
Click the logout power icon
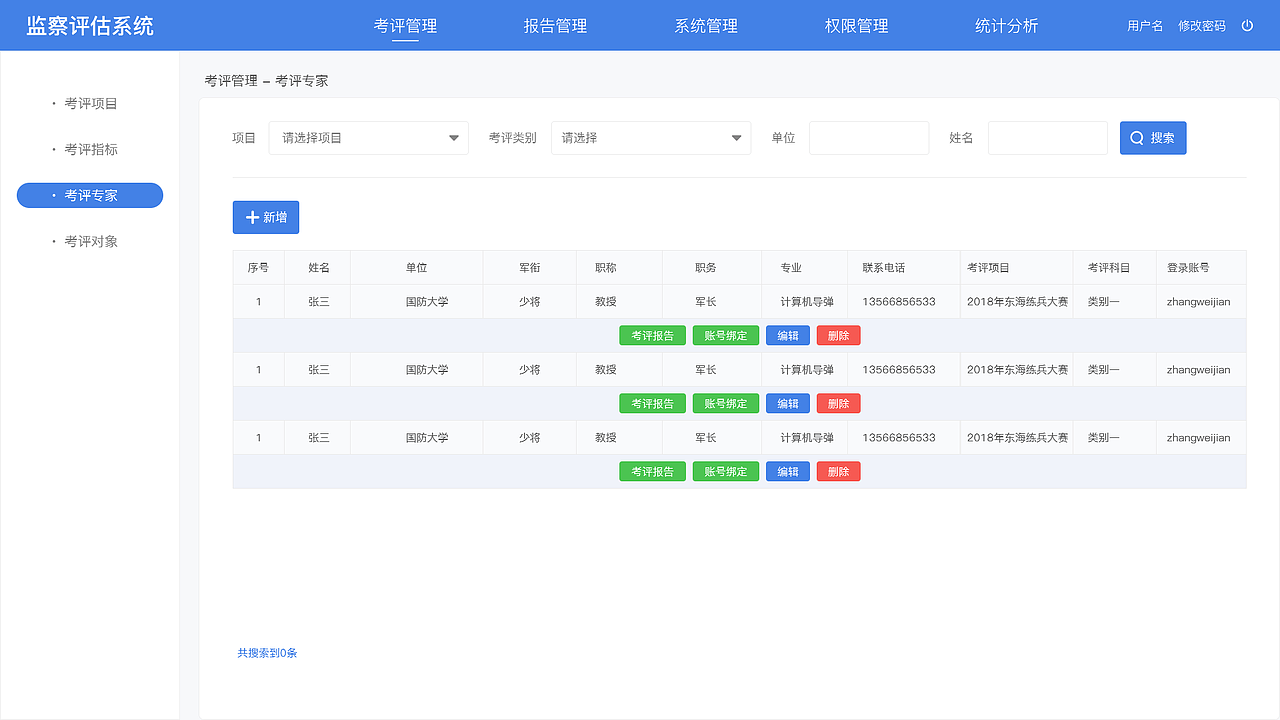point(1247,25)
